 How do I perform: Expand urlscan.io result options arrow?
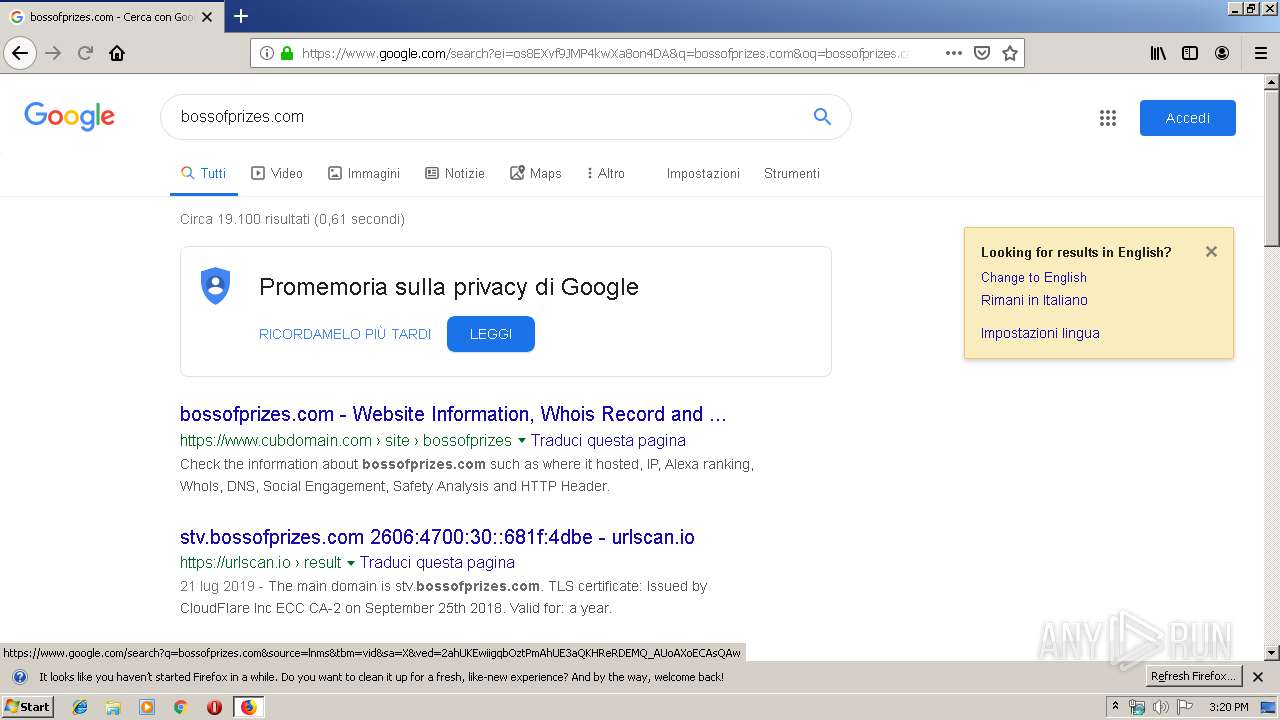coord(350,563)
